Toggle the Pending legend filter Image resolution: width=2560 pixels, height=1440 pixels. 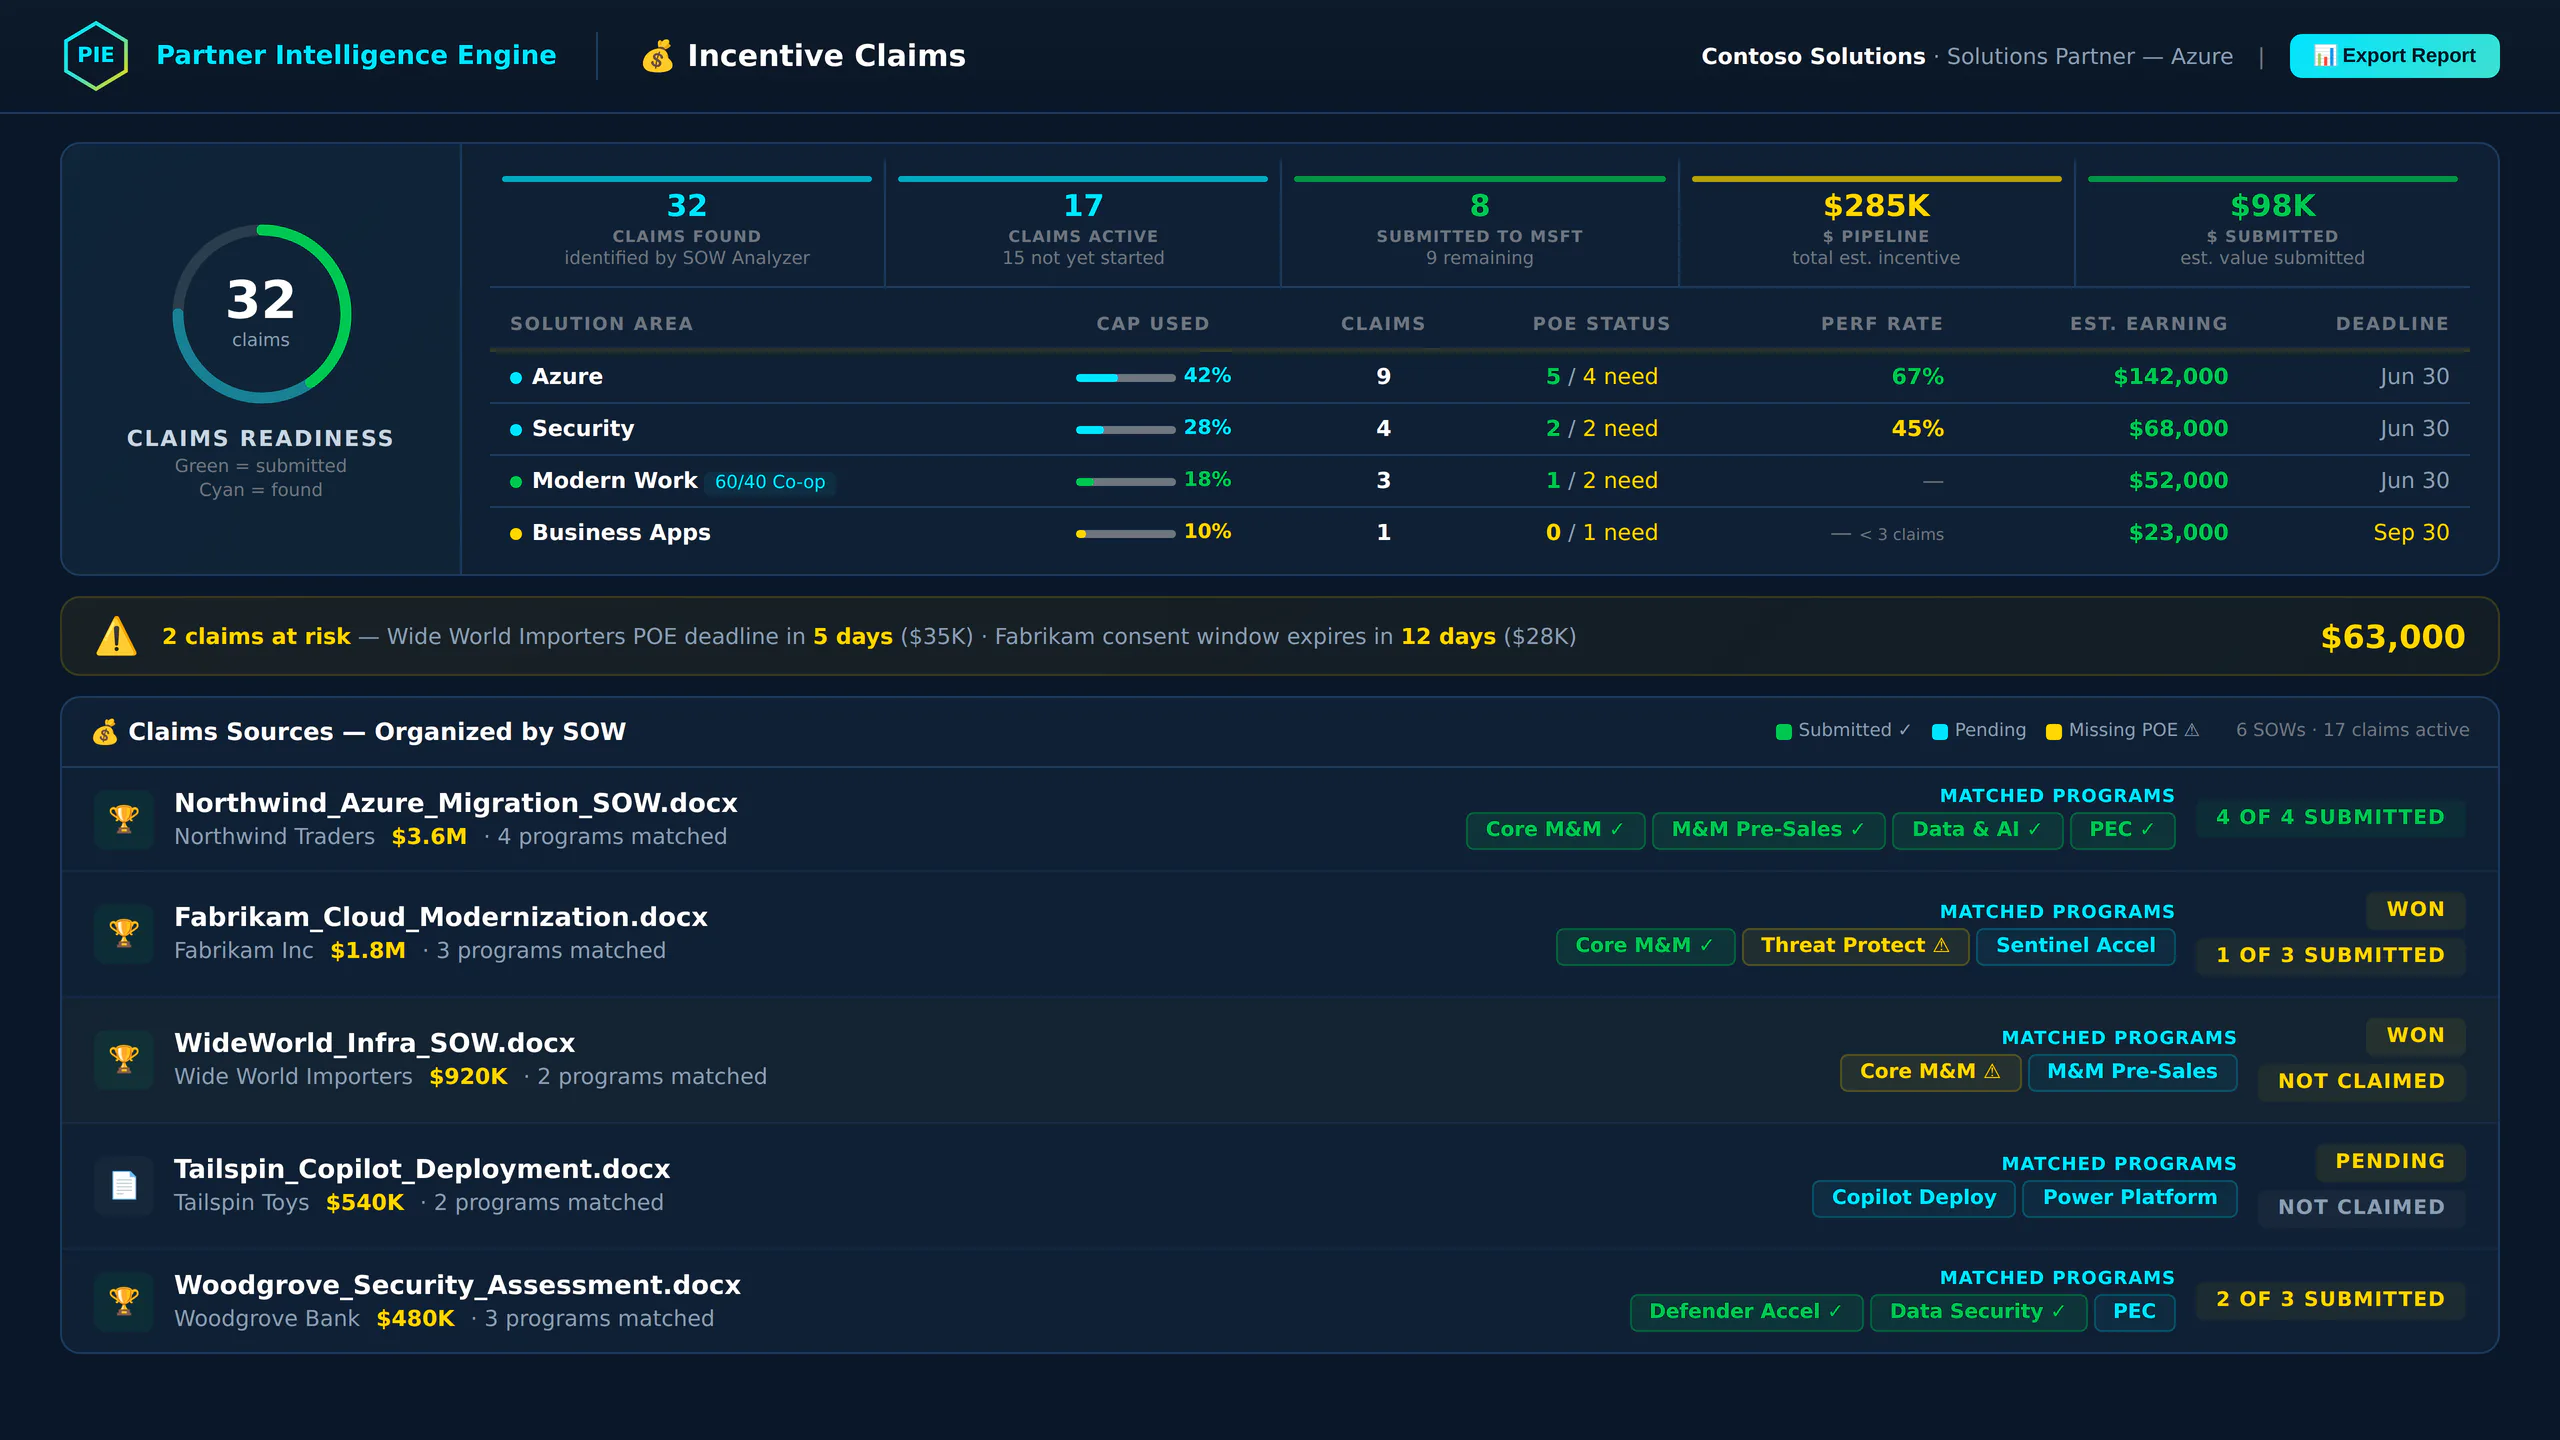(1978, 731)
